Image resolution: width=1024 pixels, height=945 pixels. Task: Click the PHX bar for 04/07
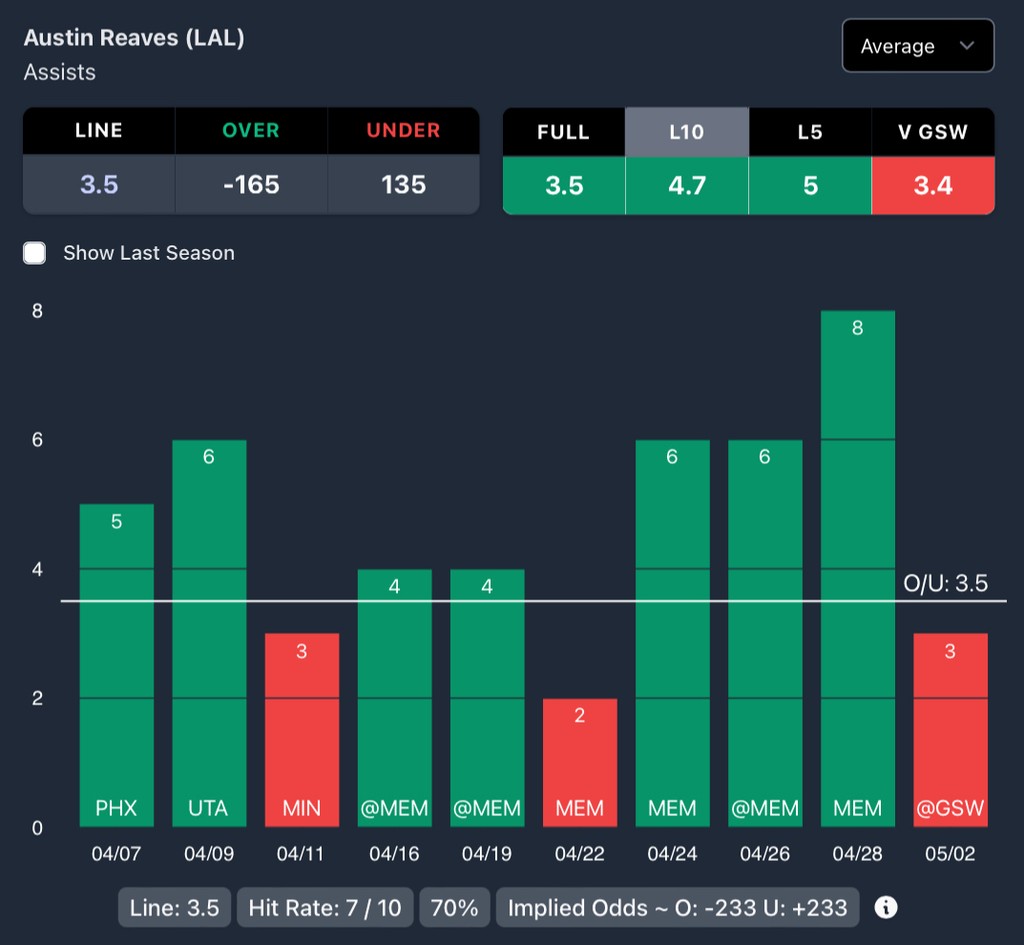[x=117, y=665]
